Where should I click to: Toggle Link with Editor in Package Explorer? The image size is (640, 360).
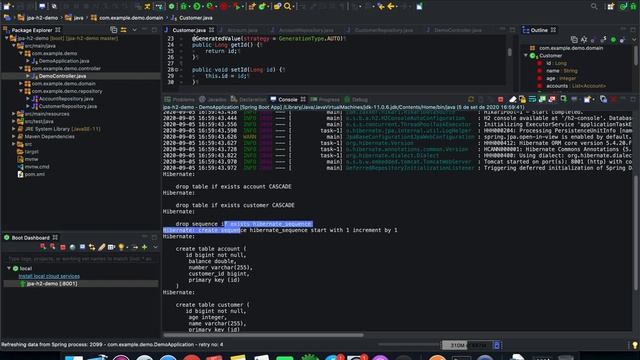pos(123,30)
